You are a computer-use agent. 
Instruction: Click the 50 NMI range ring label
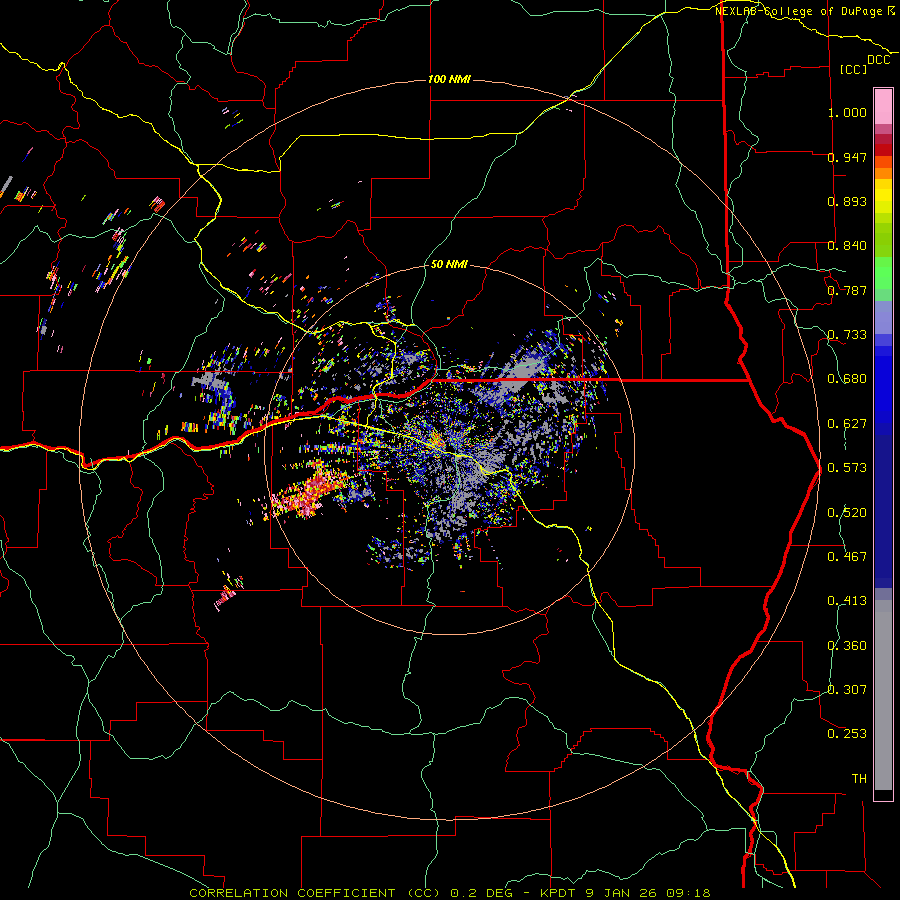coord(449,264)
